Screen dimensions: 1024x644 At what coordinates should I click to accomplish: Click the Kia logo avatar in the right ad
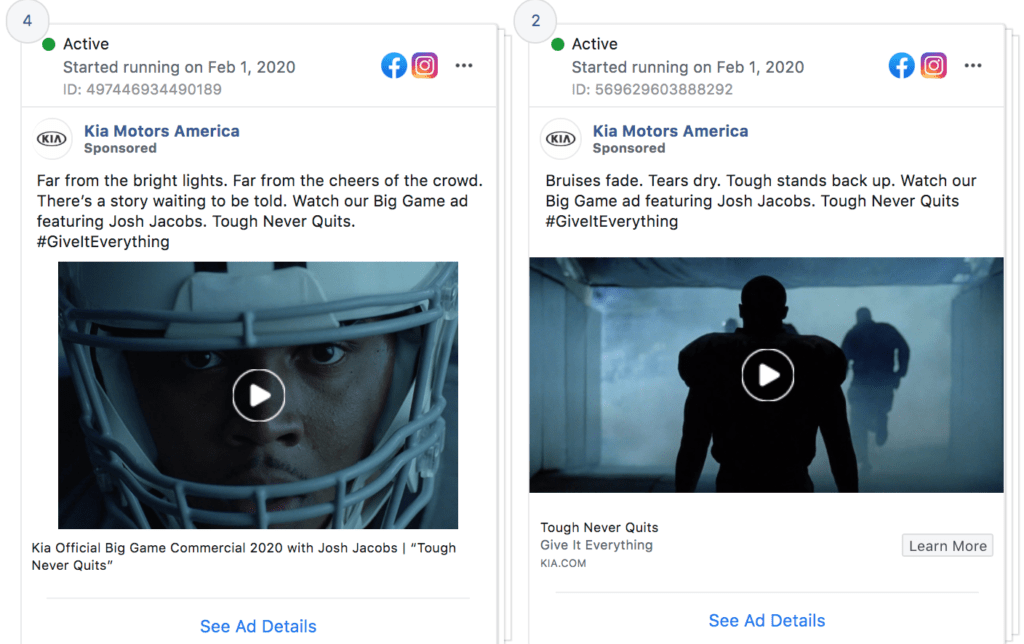pos(560,138)
